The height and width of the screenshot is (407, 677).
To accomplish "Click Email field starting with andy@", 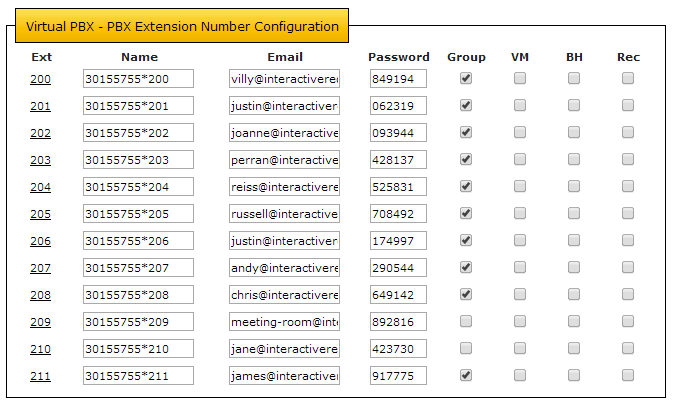I will point(285,268).
